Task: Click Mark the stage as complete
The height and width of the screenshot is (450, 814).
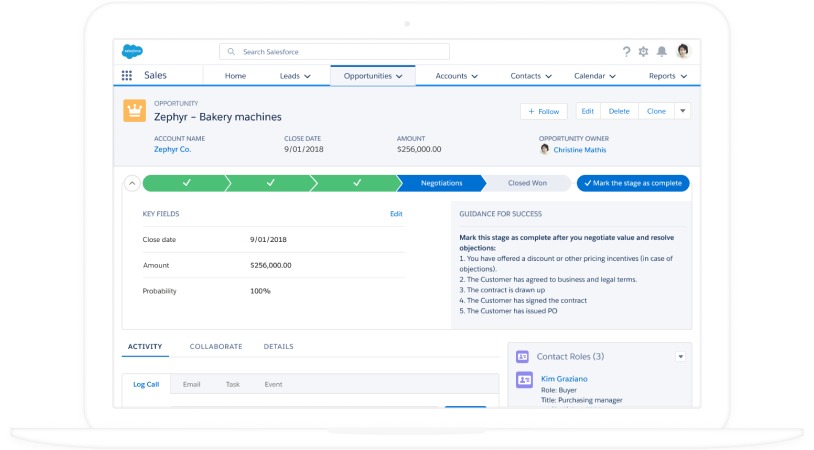Action: click(633, 183)
